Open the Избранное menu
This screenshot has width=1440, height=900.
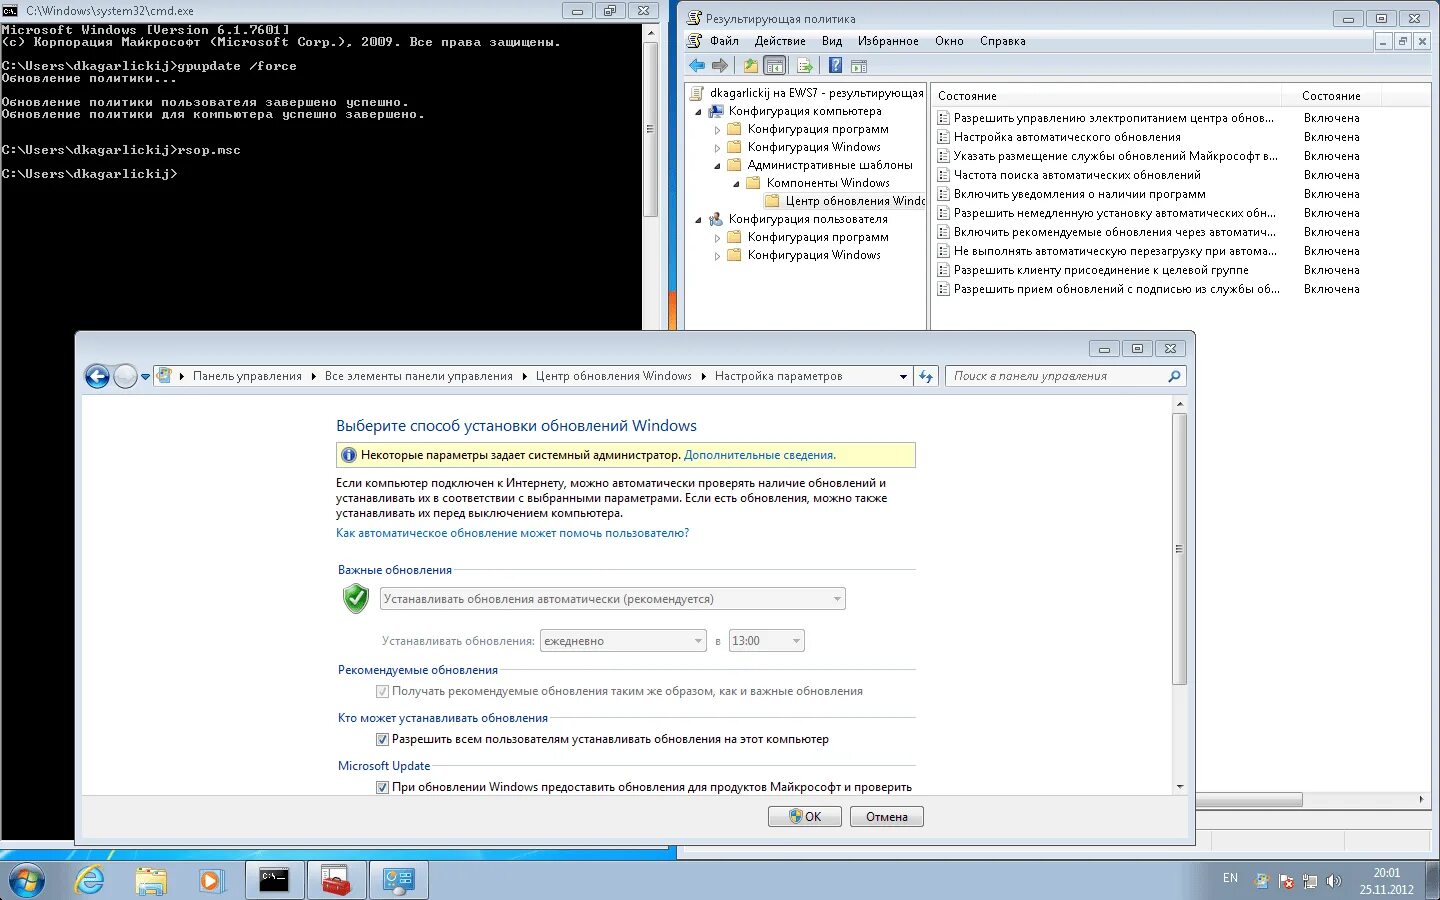coord(888,41)
